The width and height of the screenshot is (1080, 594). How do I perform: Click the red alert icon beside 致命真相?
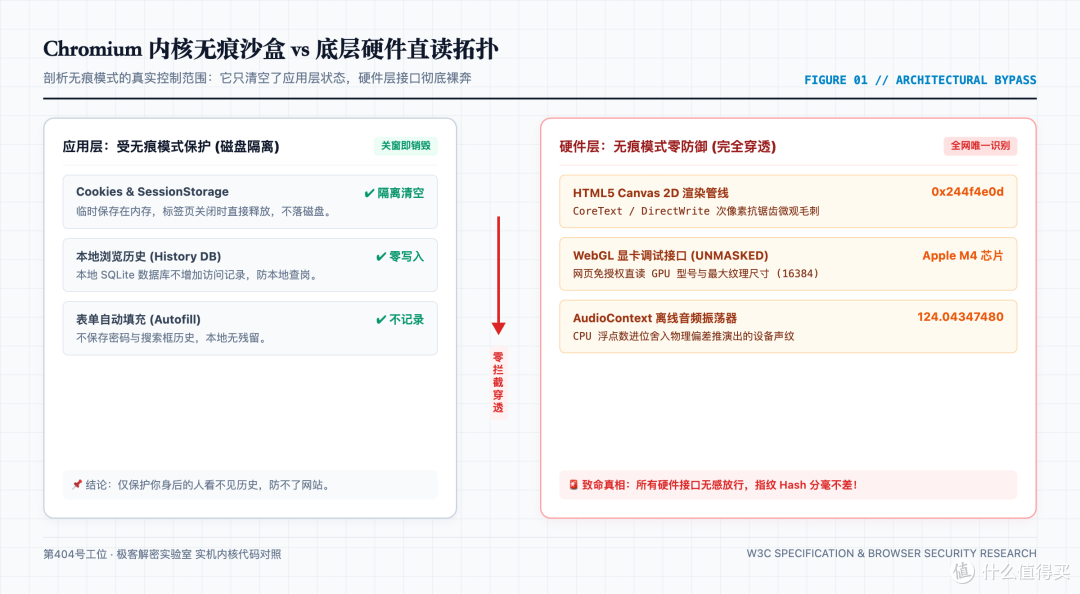click(573, 484)
